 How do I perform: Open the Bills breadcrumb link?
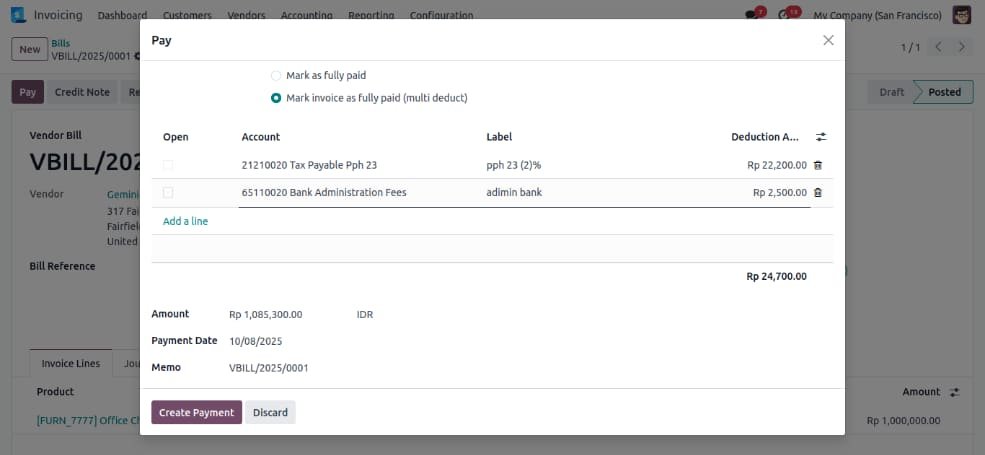[61, 43]
